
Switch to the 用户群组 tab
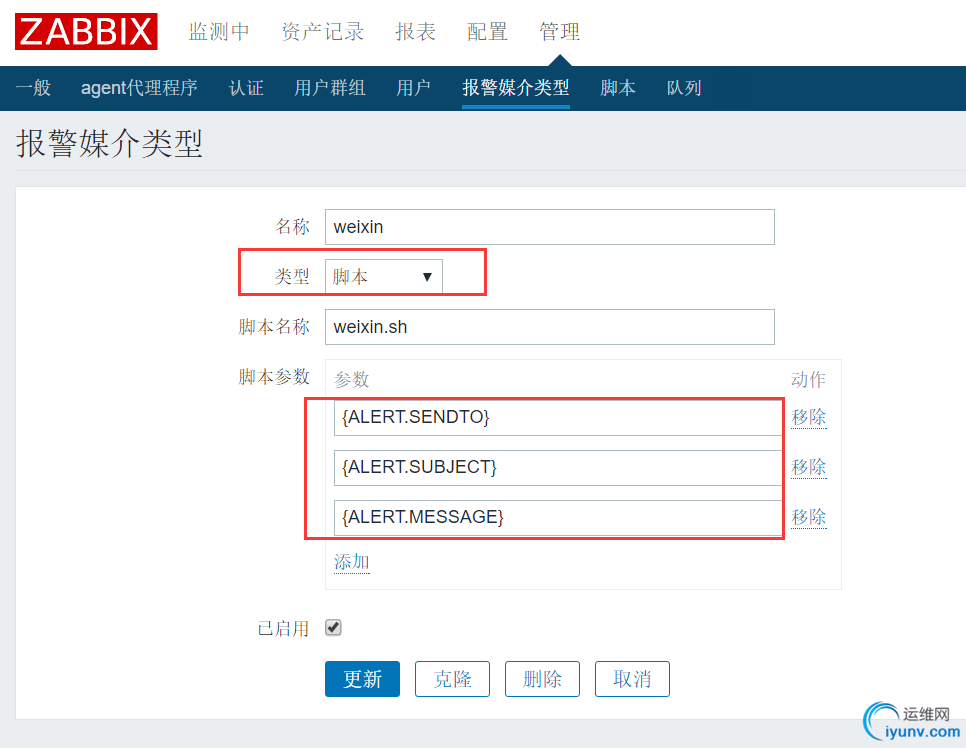tap(330, 88)
